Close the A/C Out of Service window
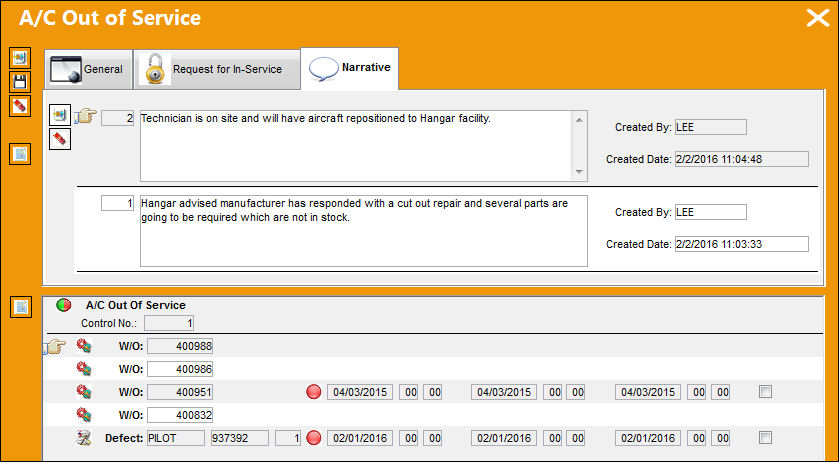This screenshot has height=462, width=839. tap(818, 18)
